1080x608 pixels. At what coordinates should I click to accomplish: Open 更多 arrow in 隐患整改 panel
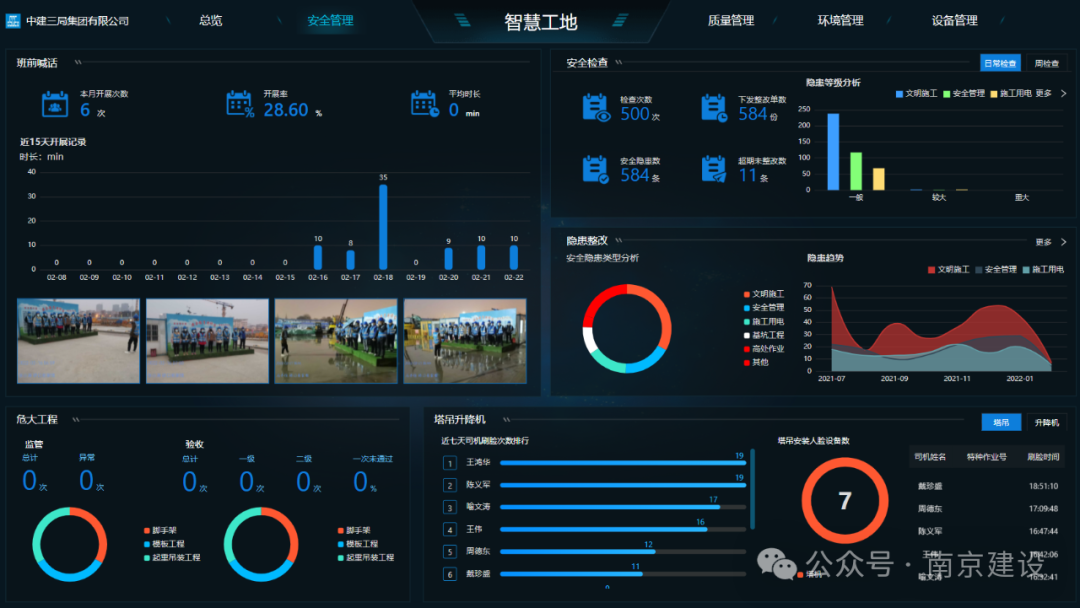pos(1063,242)
